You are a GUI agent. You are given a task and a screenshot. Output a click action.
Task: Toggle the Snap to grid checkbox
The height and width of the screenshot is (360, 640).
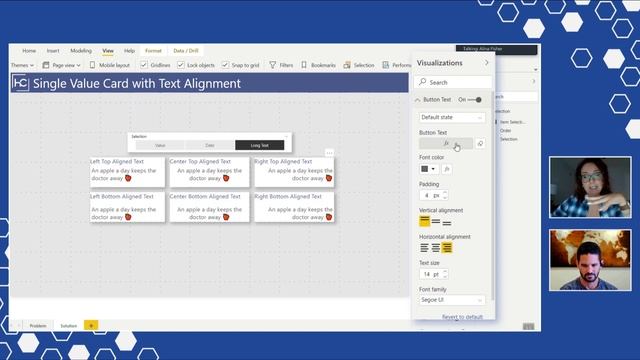[225, 65]
